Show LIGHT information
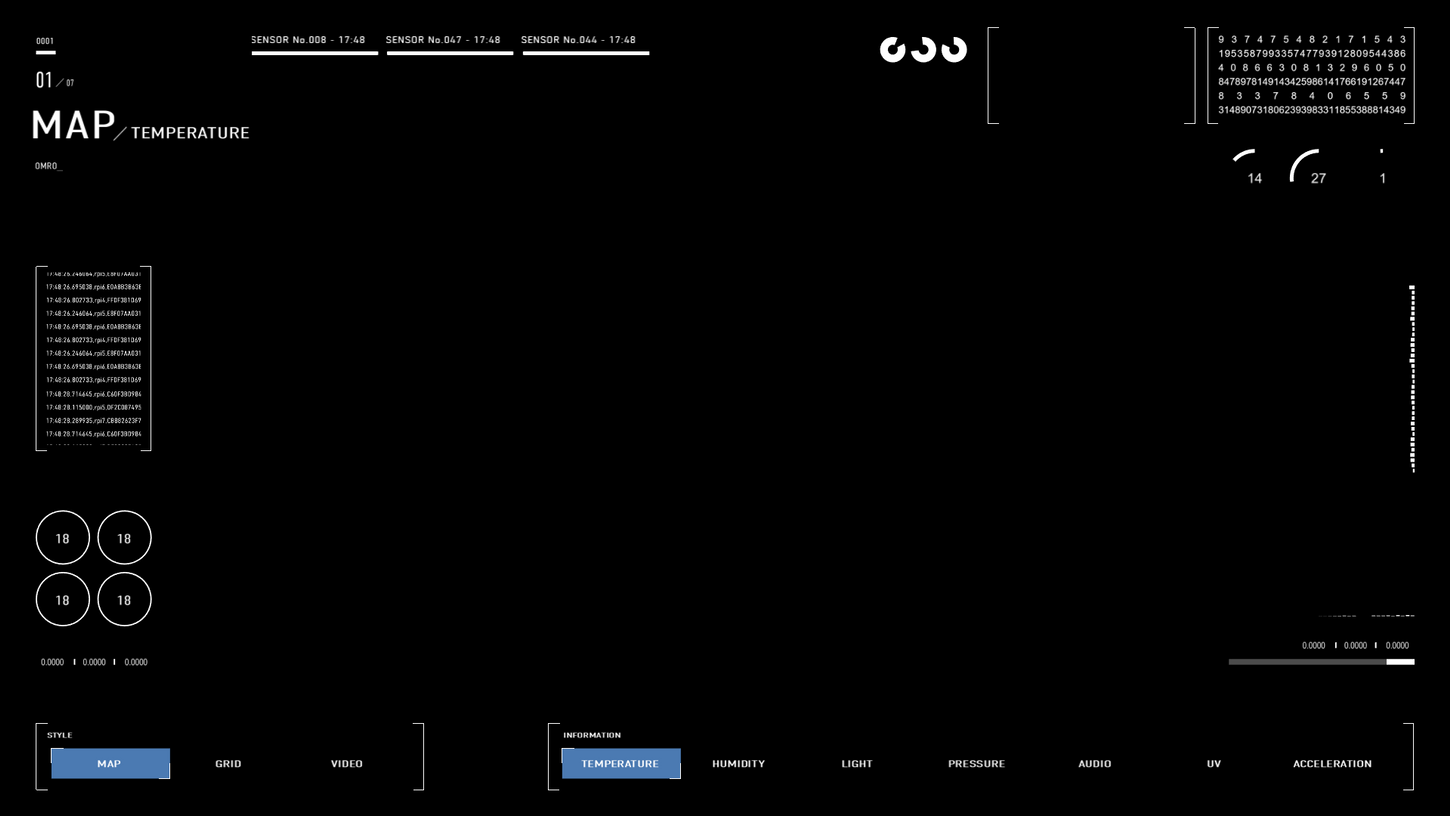 [x=857, y=763]
